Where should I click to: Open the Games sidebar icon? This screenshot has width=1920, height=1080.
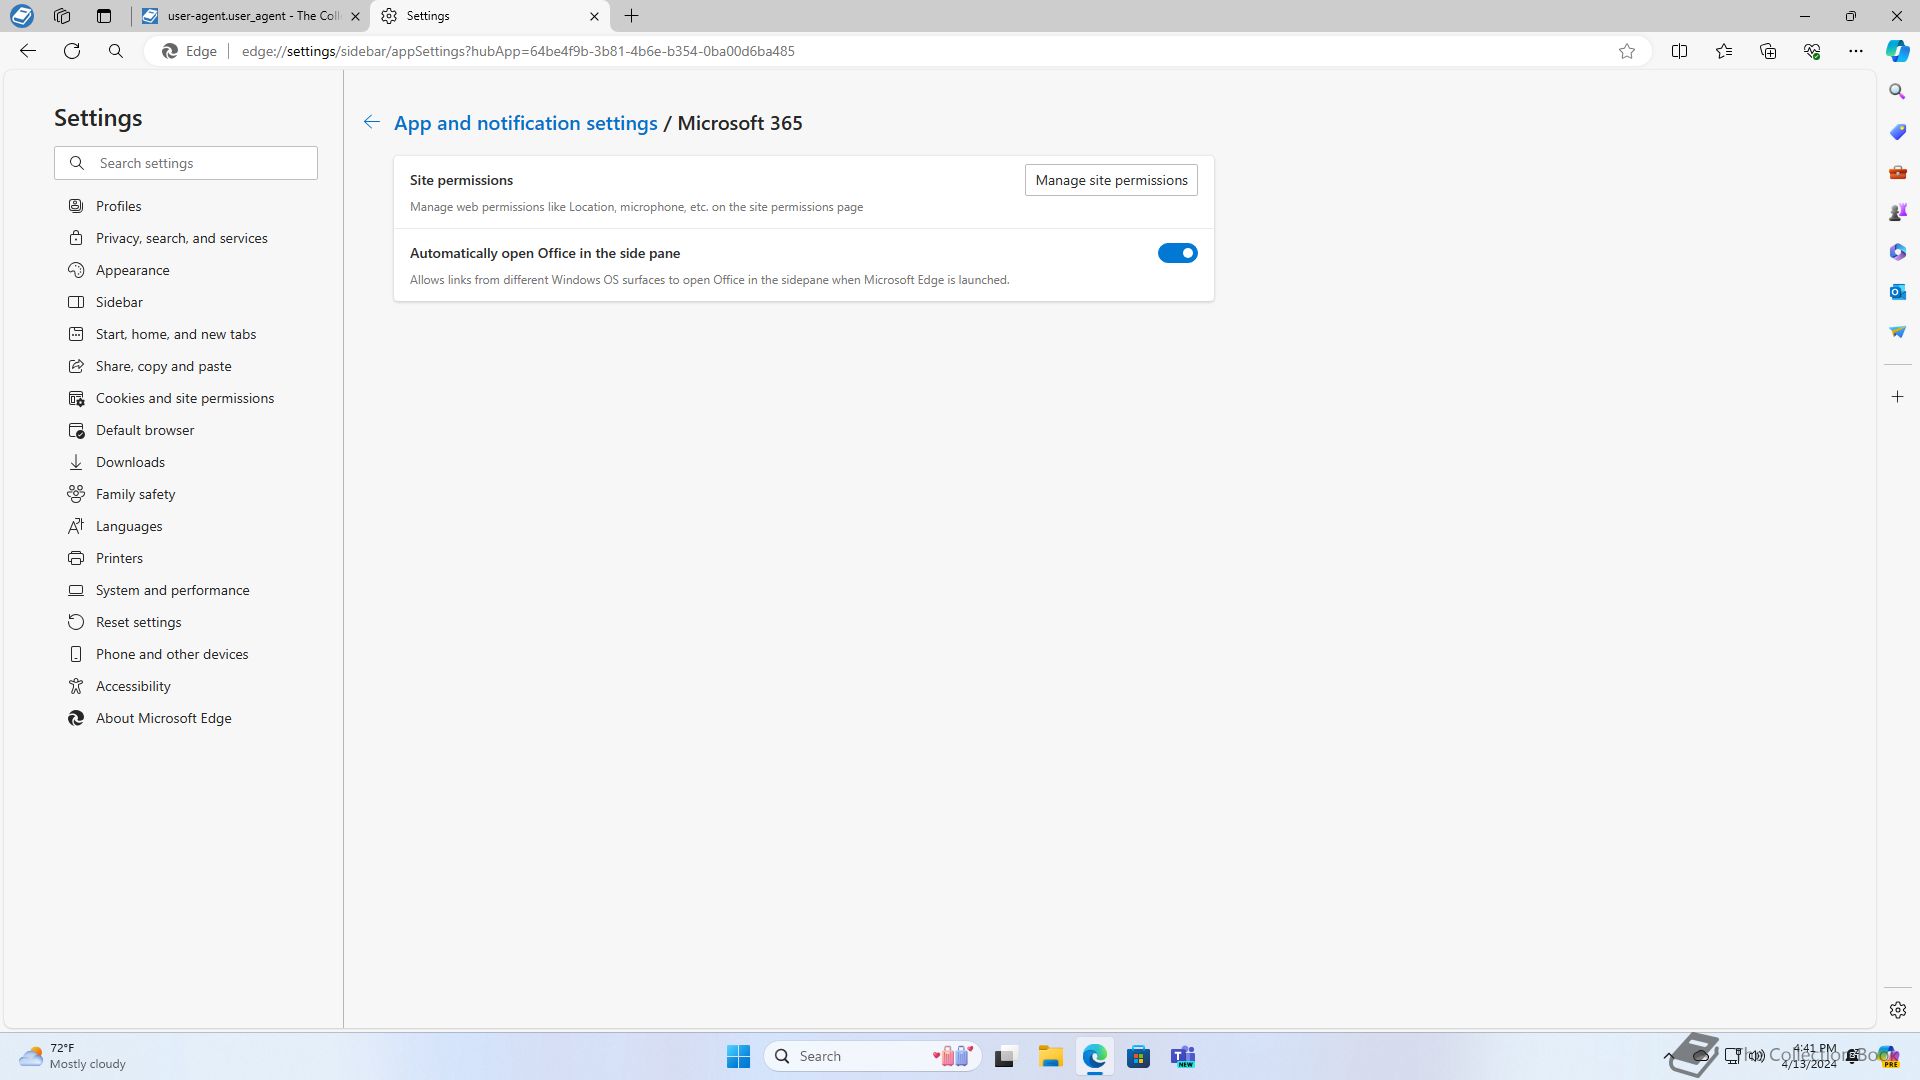[x=1897, y=212]
